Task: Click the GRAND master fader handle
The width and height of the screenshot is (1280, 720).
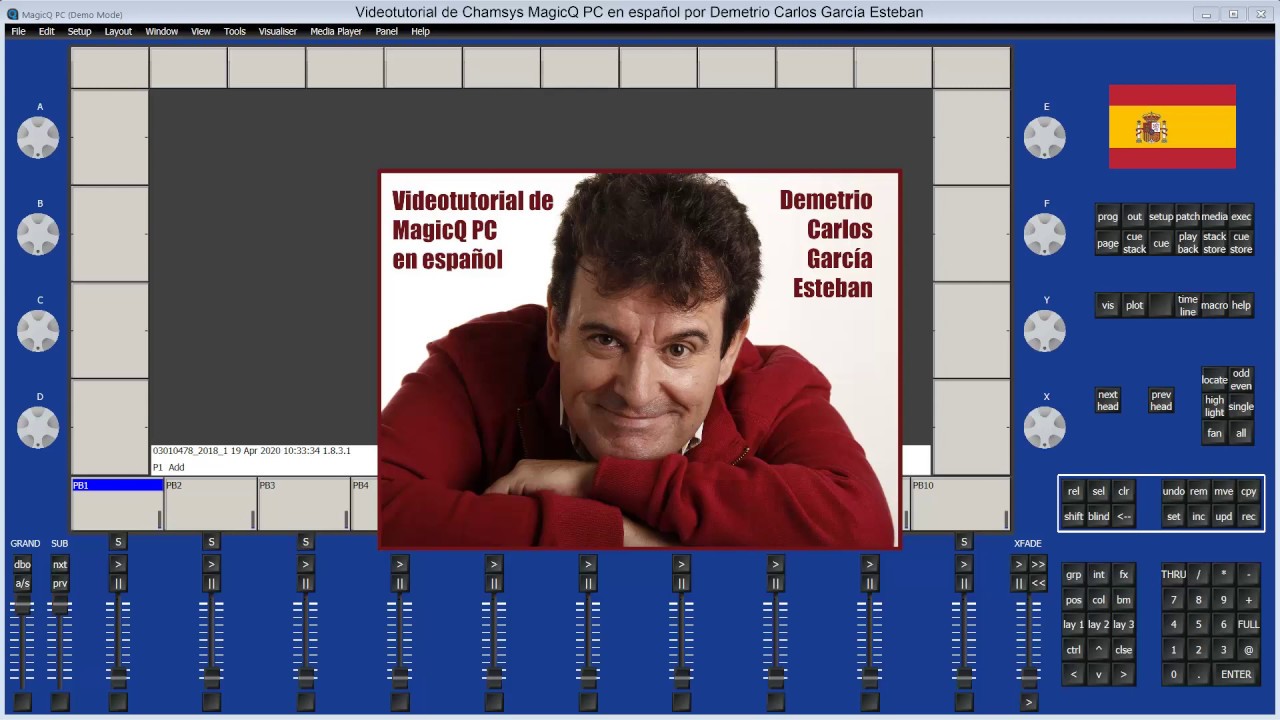Action: (x=22, y=607)
